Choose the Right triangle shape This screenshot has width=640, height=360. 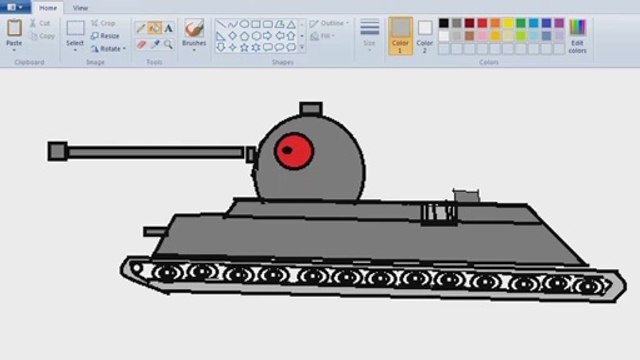(220, 36)
